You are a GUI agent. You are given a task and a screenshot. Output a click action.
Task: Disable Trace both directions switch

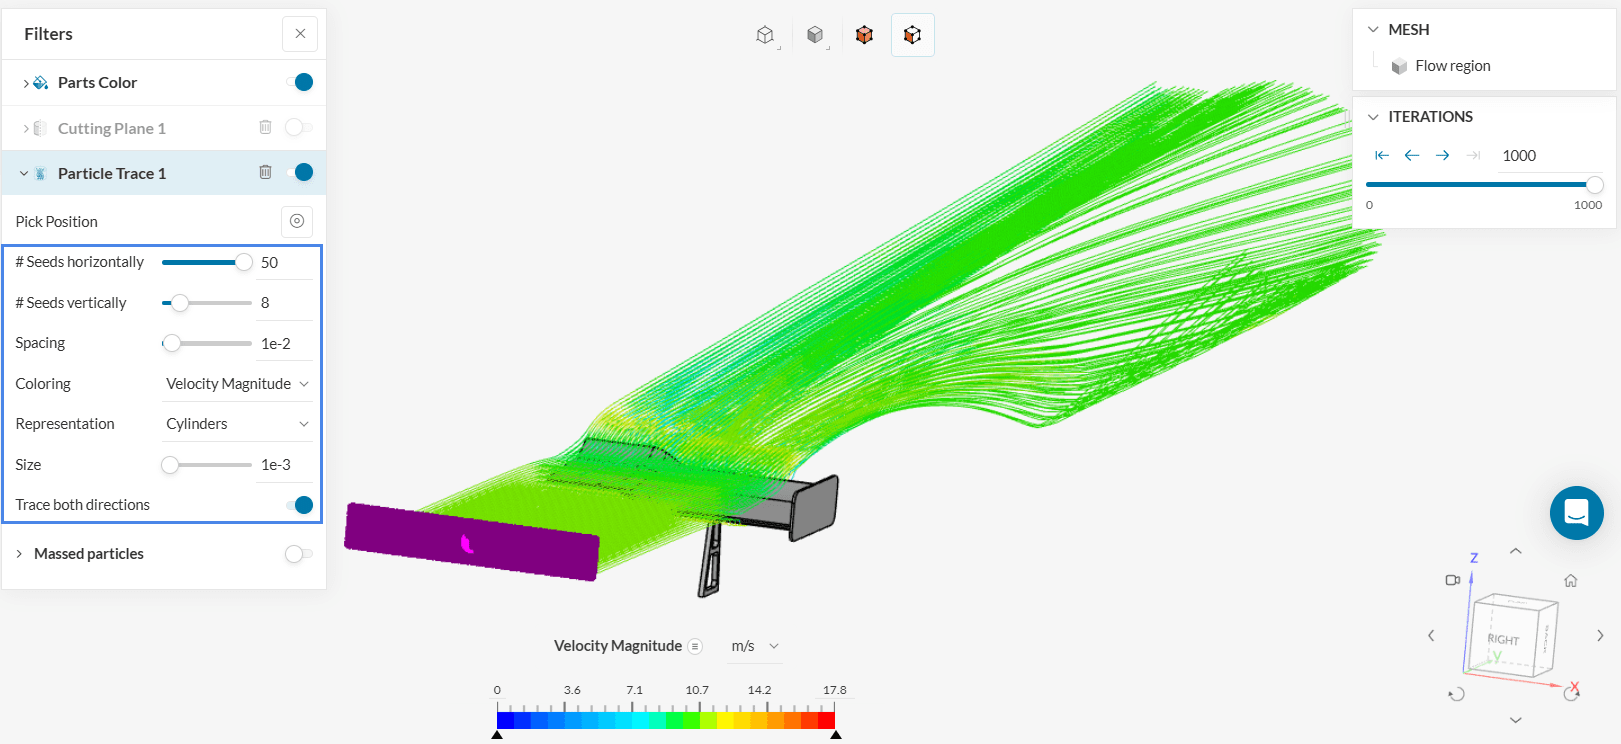pyautogui.click(x=299, y=505)
